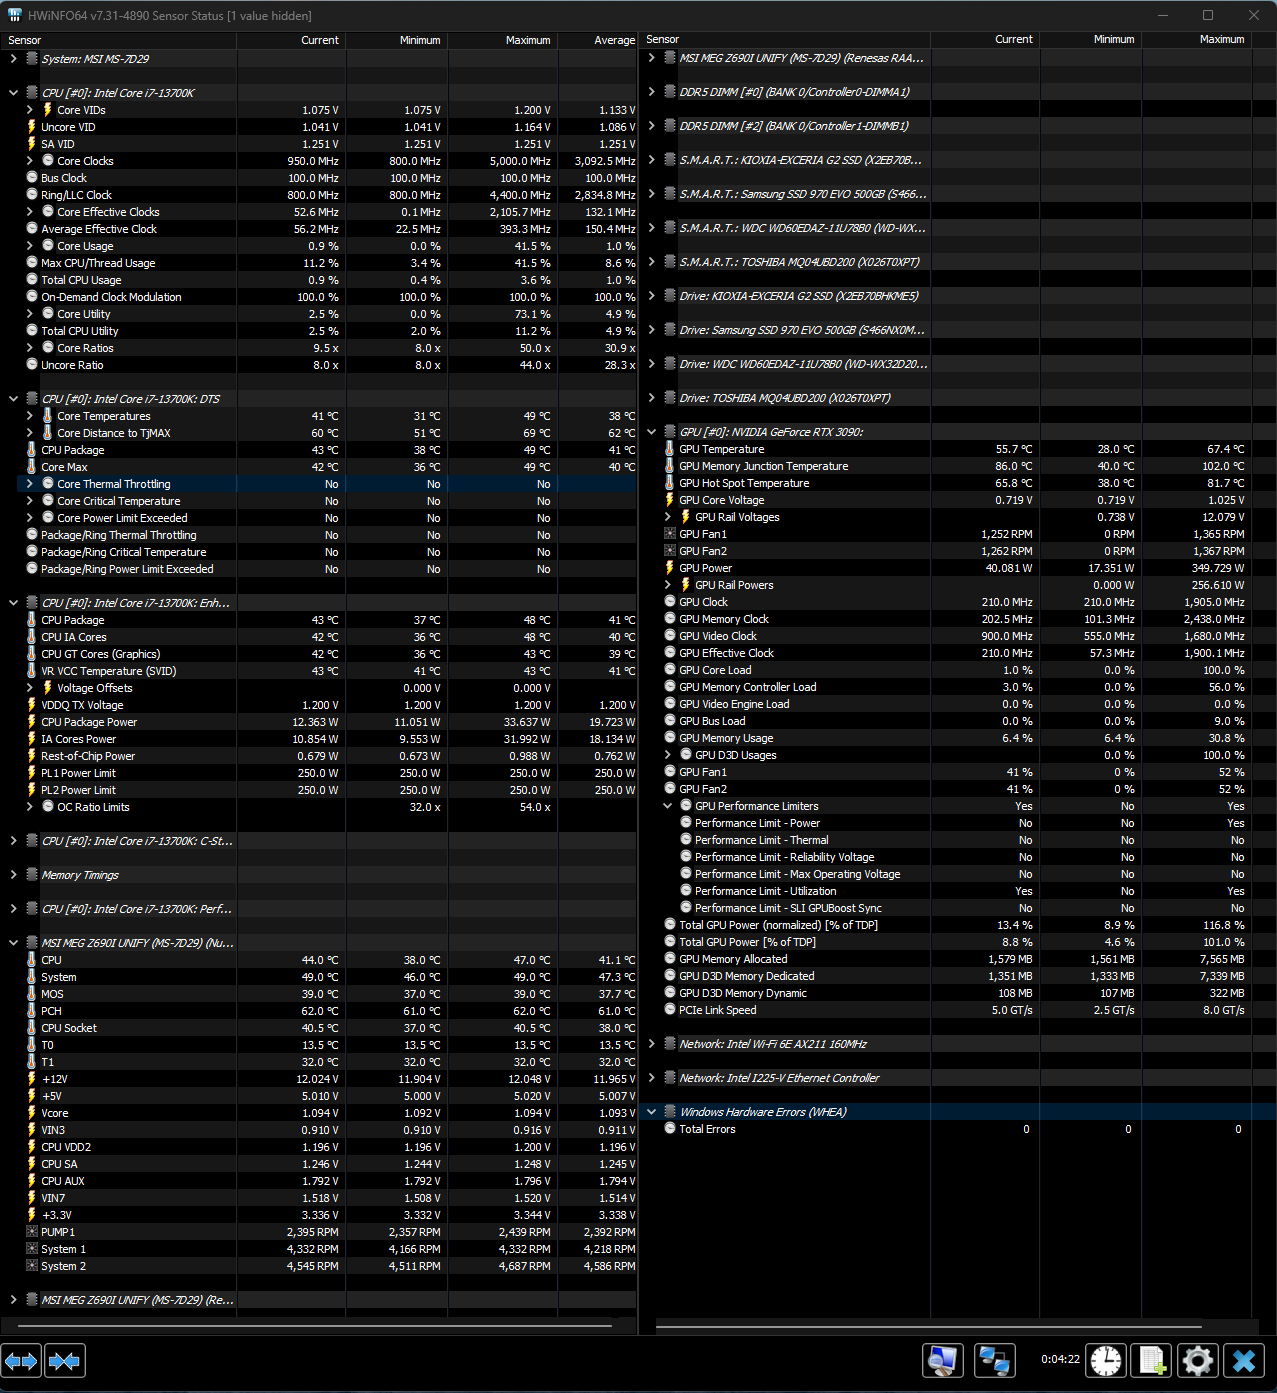1277x1393 pixels.
Task: Click the left pane Average column header
Action: (598, 41)
